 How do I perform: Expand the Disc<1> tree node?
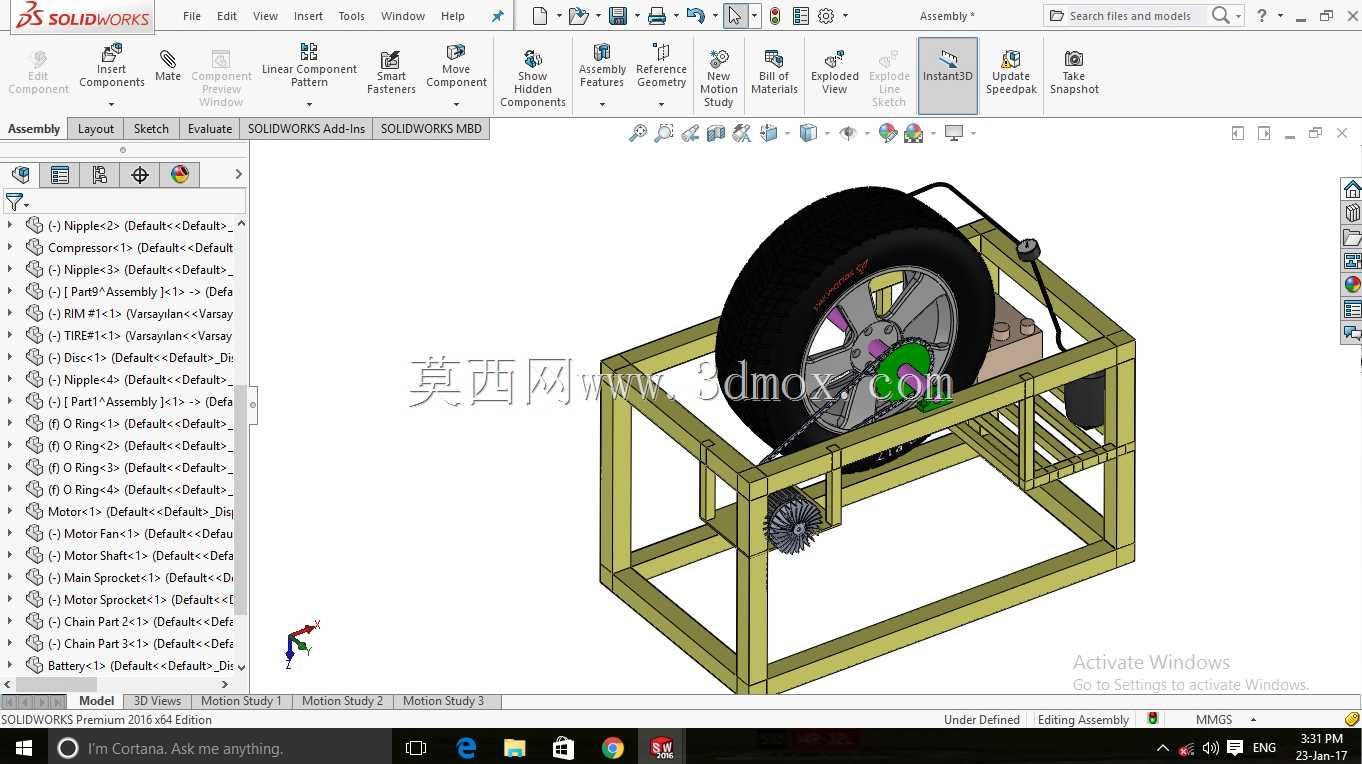pos(10,357)
